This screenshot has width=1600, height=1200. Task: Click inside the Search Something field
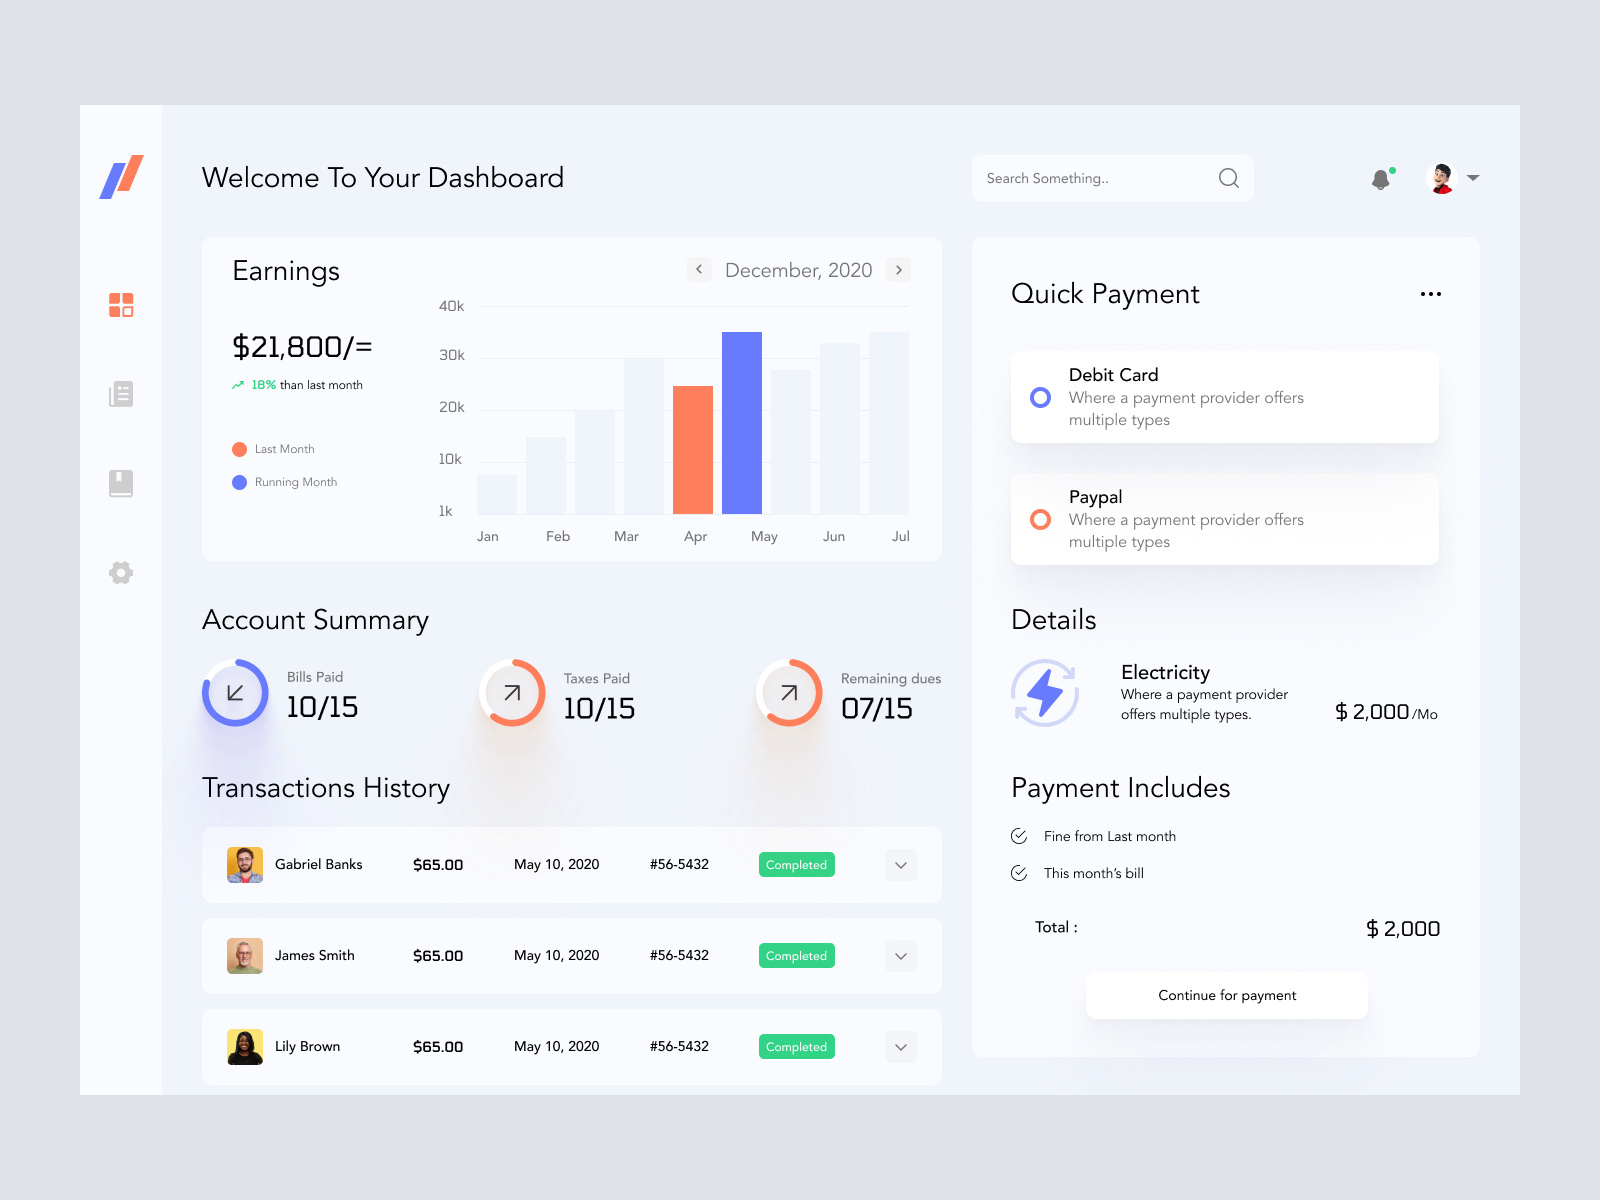click(x=1090, y=178)
